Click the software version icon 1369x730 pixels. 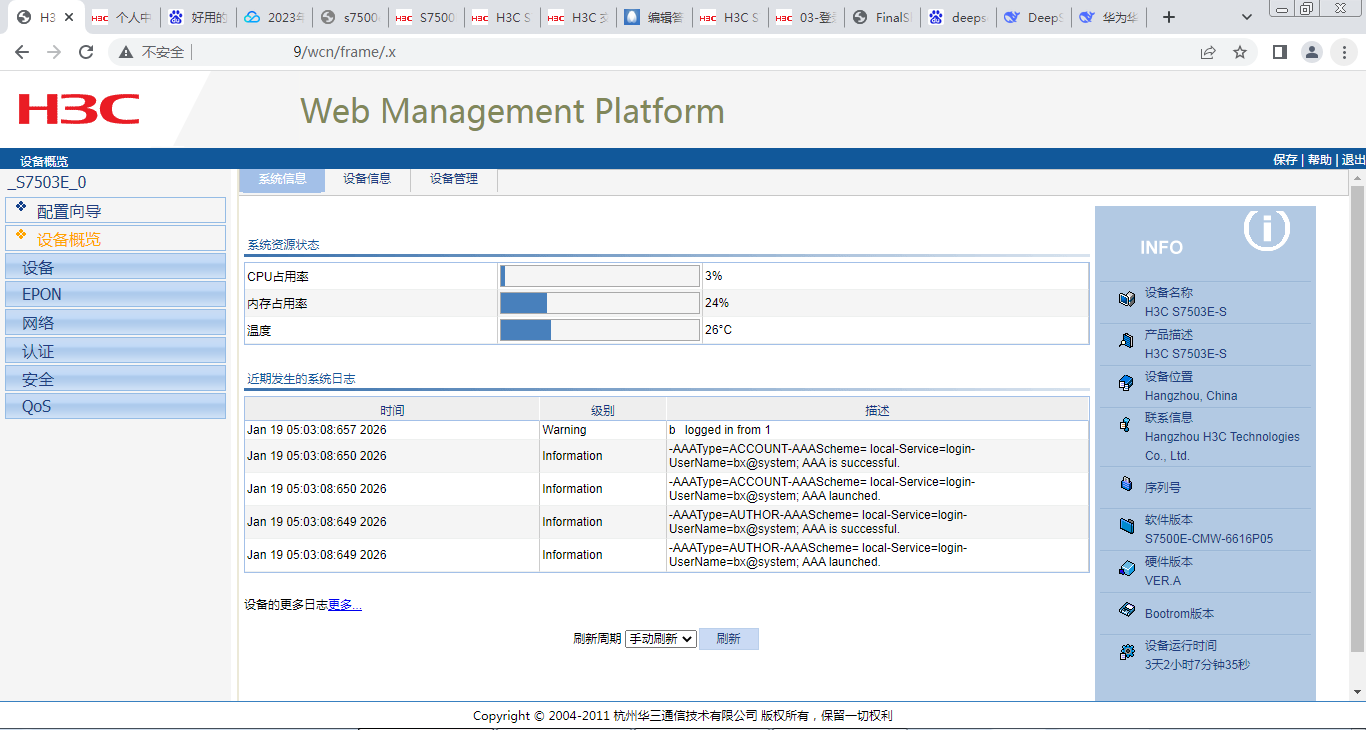(x=1127, y=526)
